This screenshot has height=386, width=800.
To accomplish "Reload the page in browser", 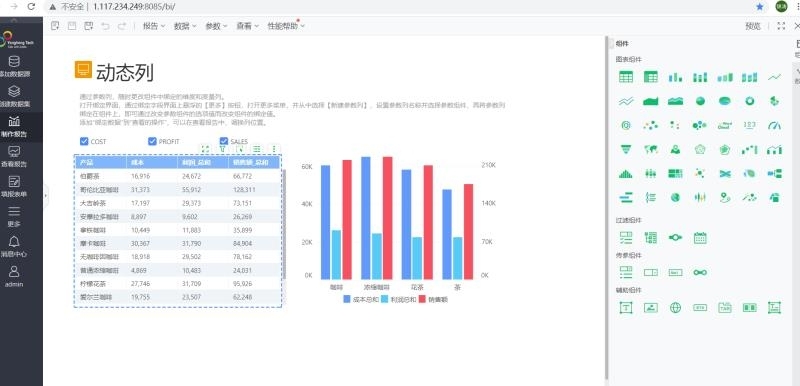I will coord(31,7).
